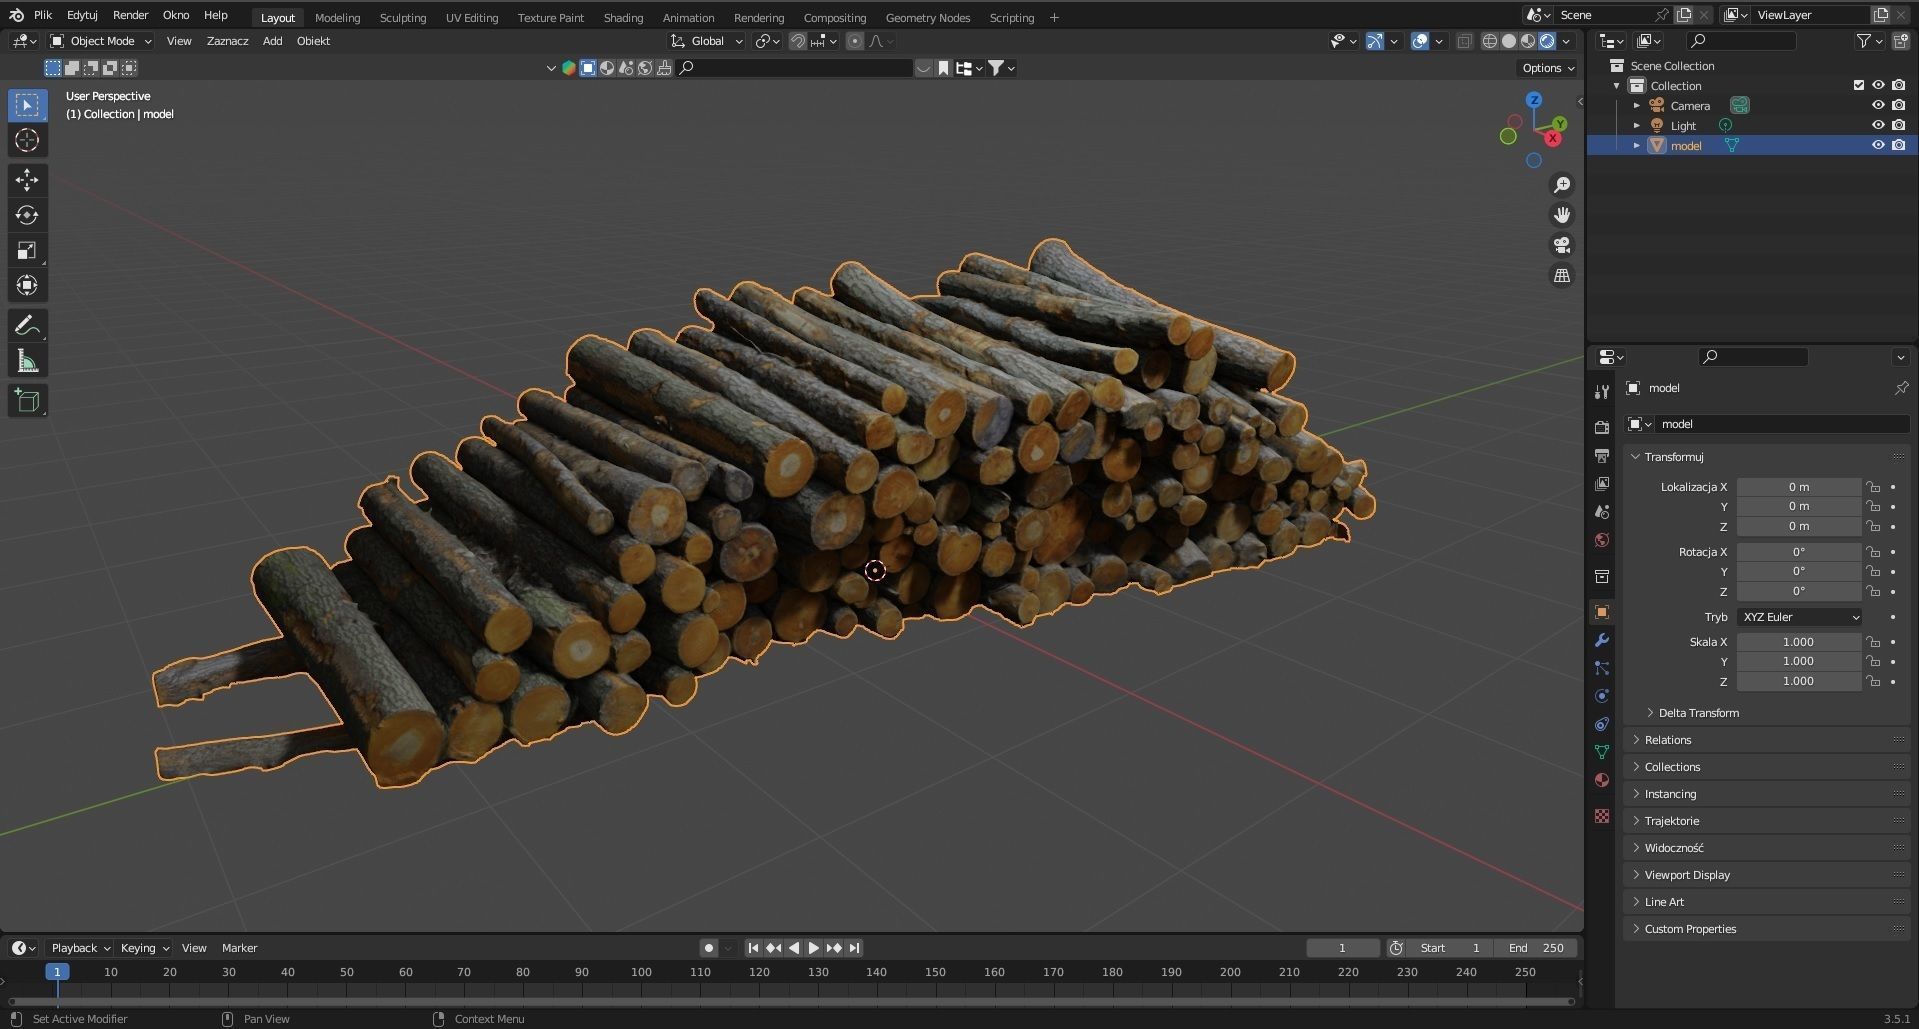Open the View Layer properties tab
The height and width of the screenshot is (1029, 1919).
[1602, 483]
